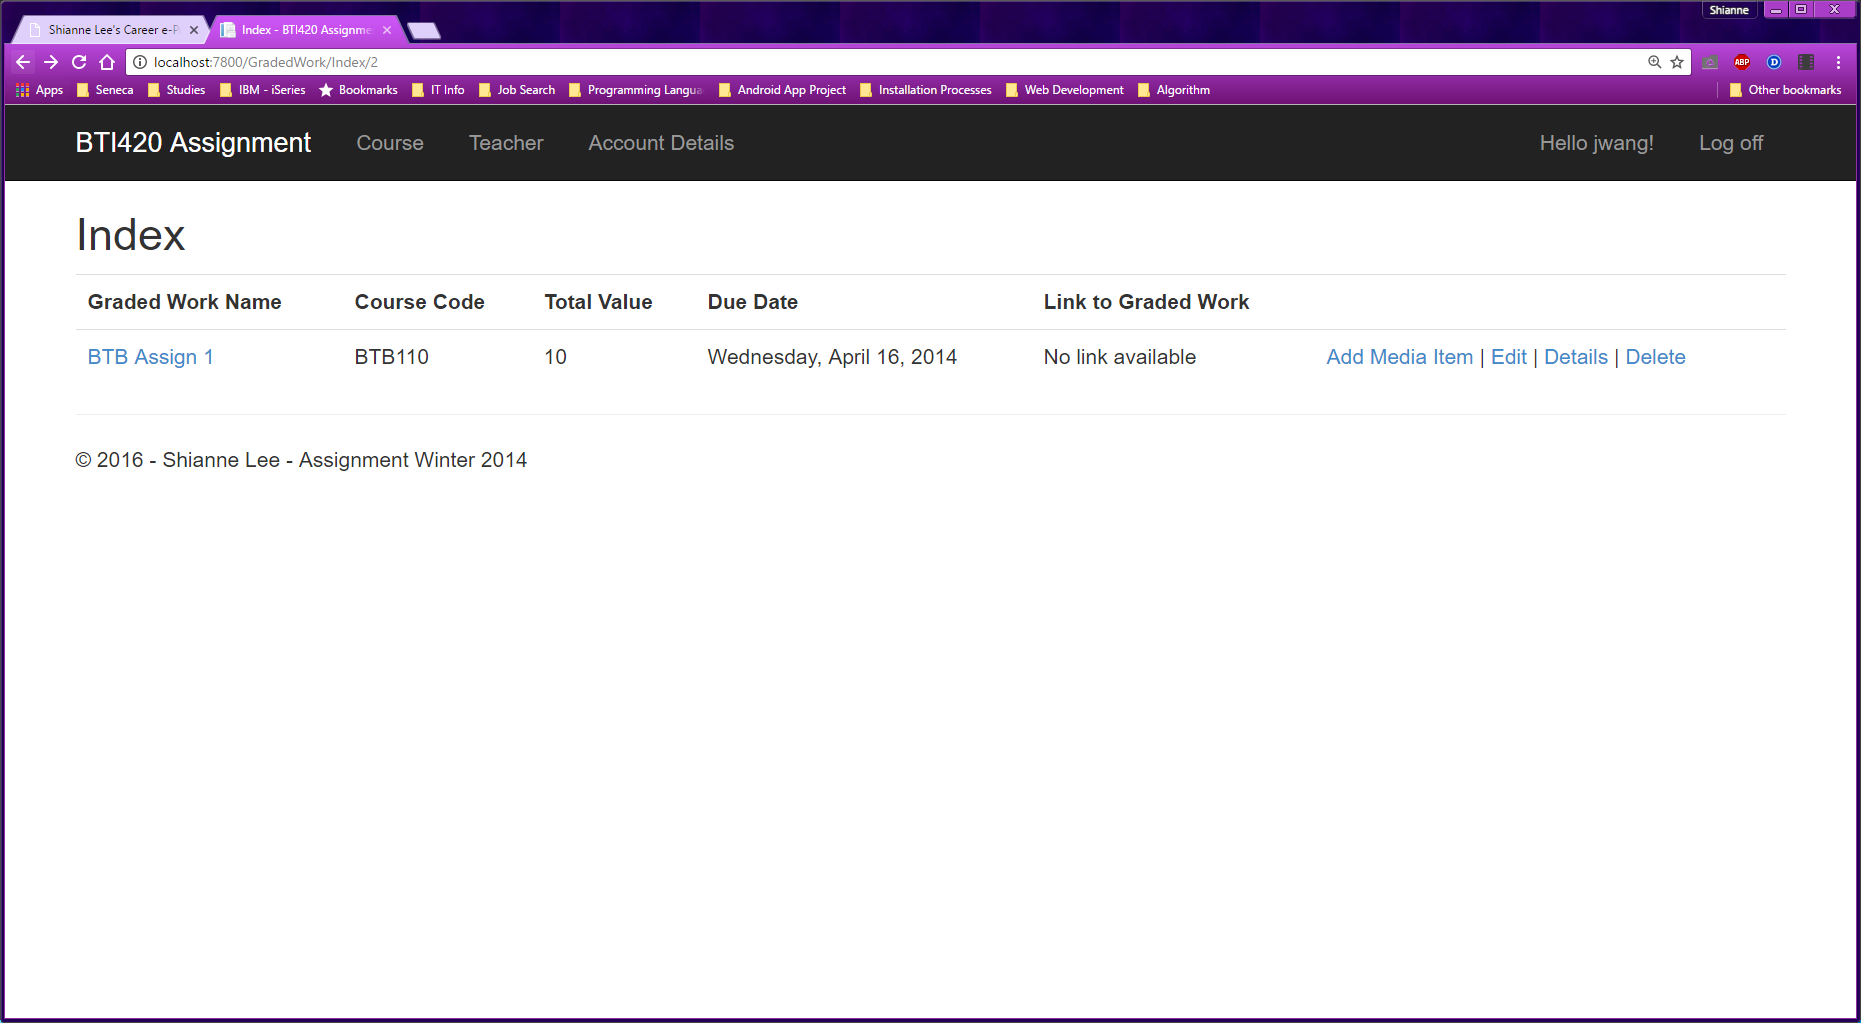Open the dark bookmark-style extension icon
The image size is (1861, 1023).
pyautogui.click(x=1806, y=62)
